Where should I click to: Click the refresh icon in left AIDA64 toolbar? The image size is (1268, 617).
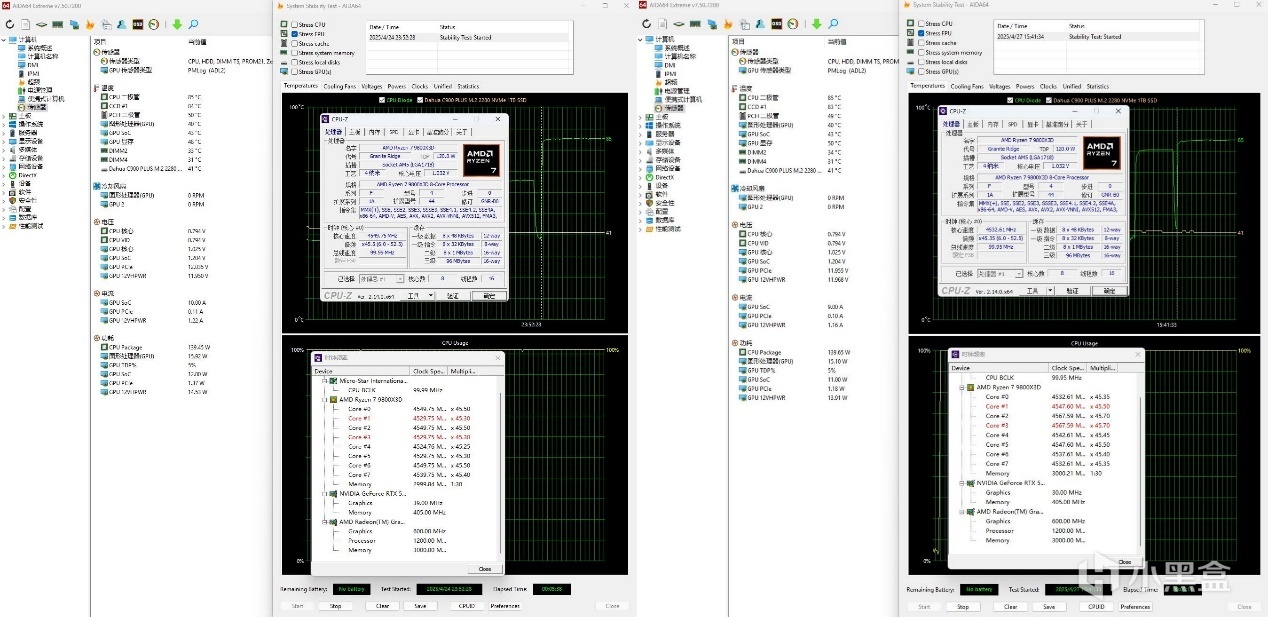(x=9, y=24)
